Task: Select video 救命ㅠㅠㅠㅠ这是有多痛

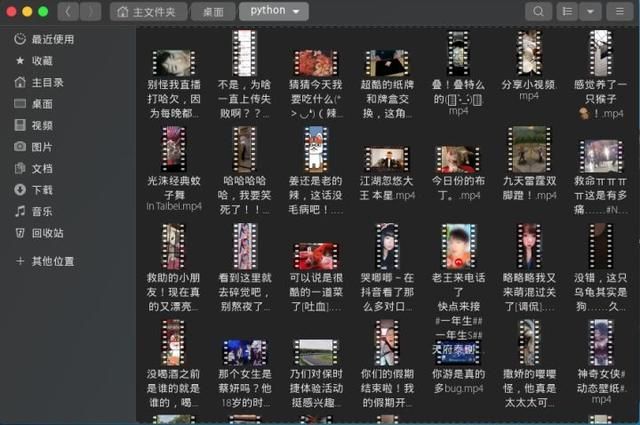Action: [x=600, y=177]
